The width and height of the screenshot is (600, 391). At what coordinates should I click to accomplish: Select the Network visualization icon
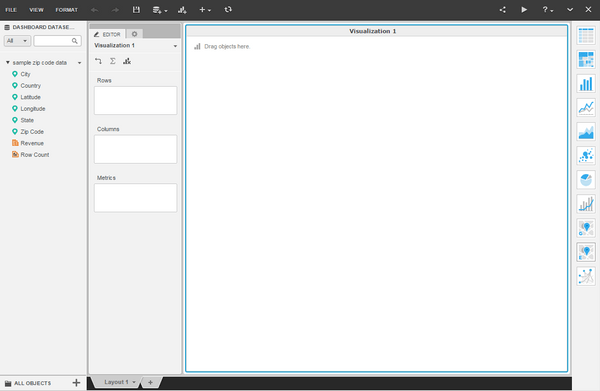586,276
